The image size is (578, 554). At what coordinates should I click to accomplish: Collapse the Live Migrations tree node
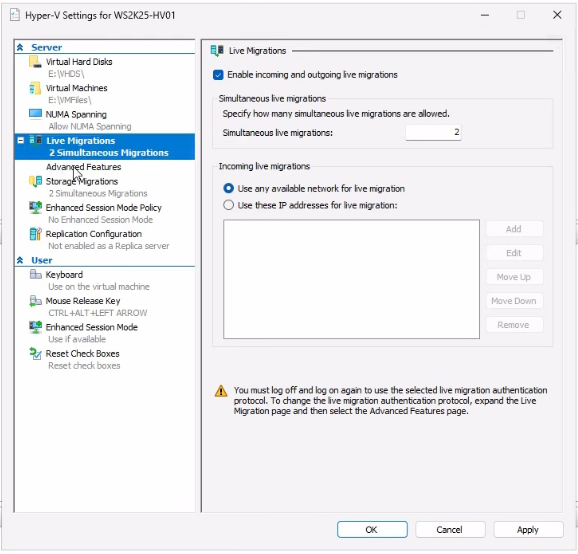[x=21, y=140]
